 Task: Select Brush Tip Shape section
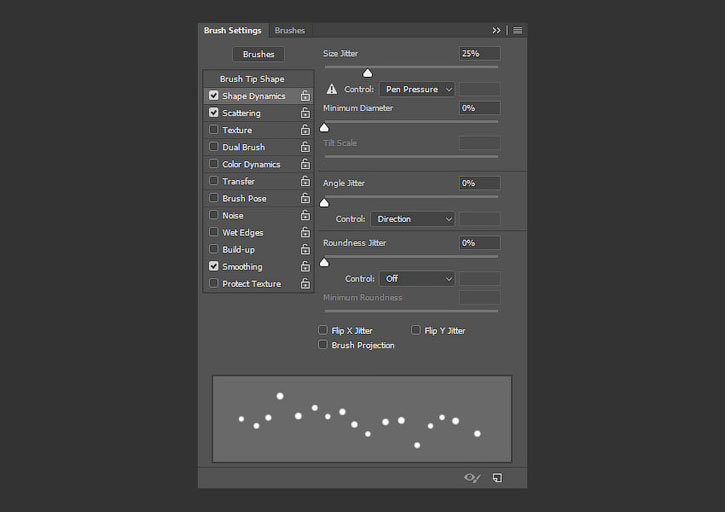[252, 79]
